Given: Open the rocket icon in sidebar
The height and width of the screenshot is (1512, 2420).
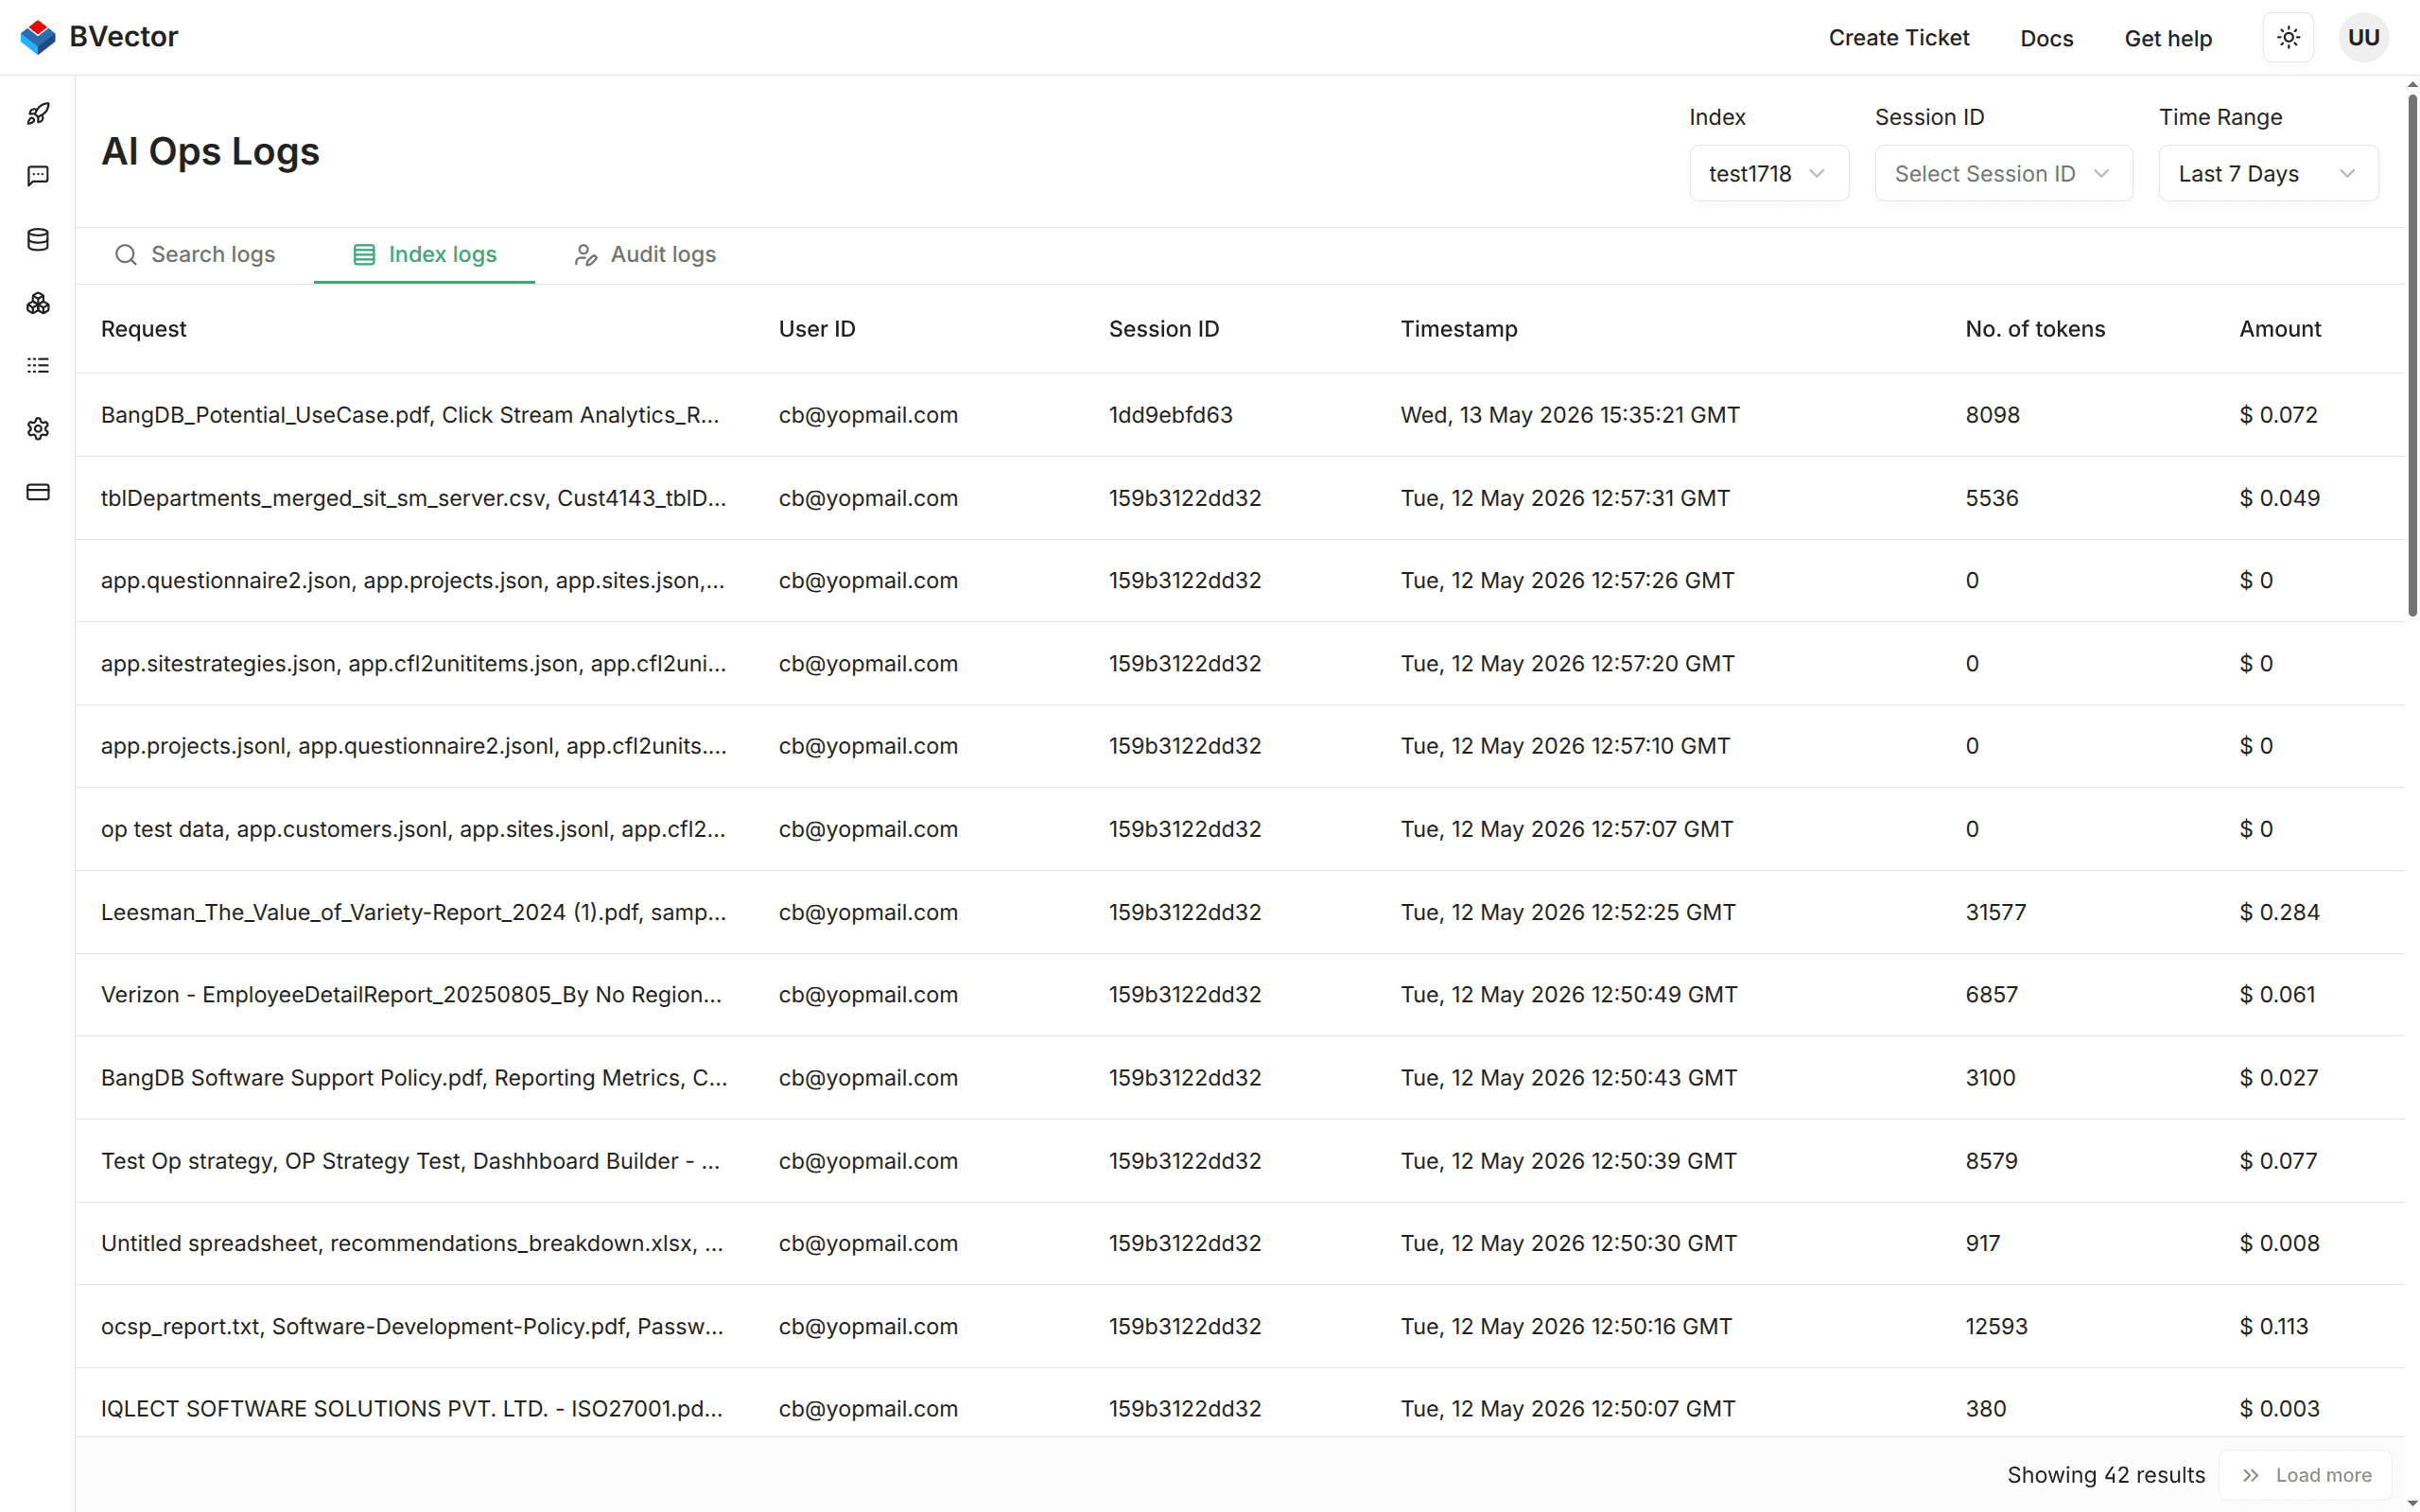Looking at the screenshot, I should (x=38, y=114).
